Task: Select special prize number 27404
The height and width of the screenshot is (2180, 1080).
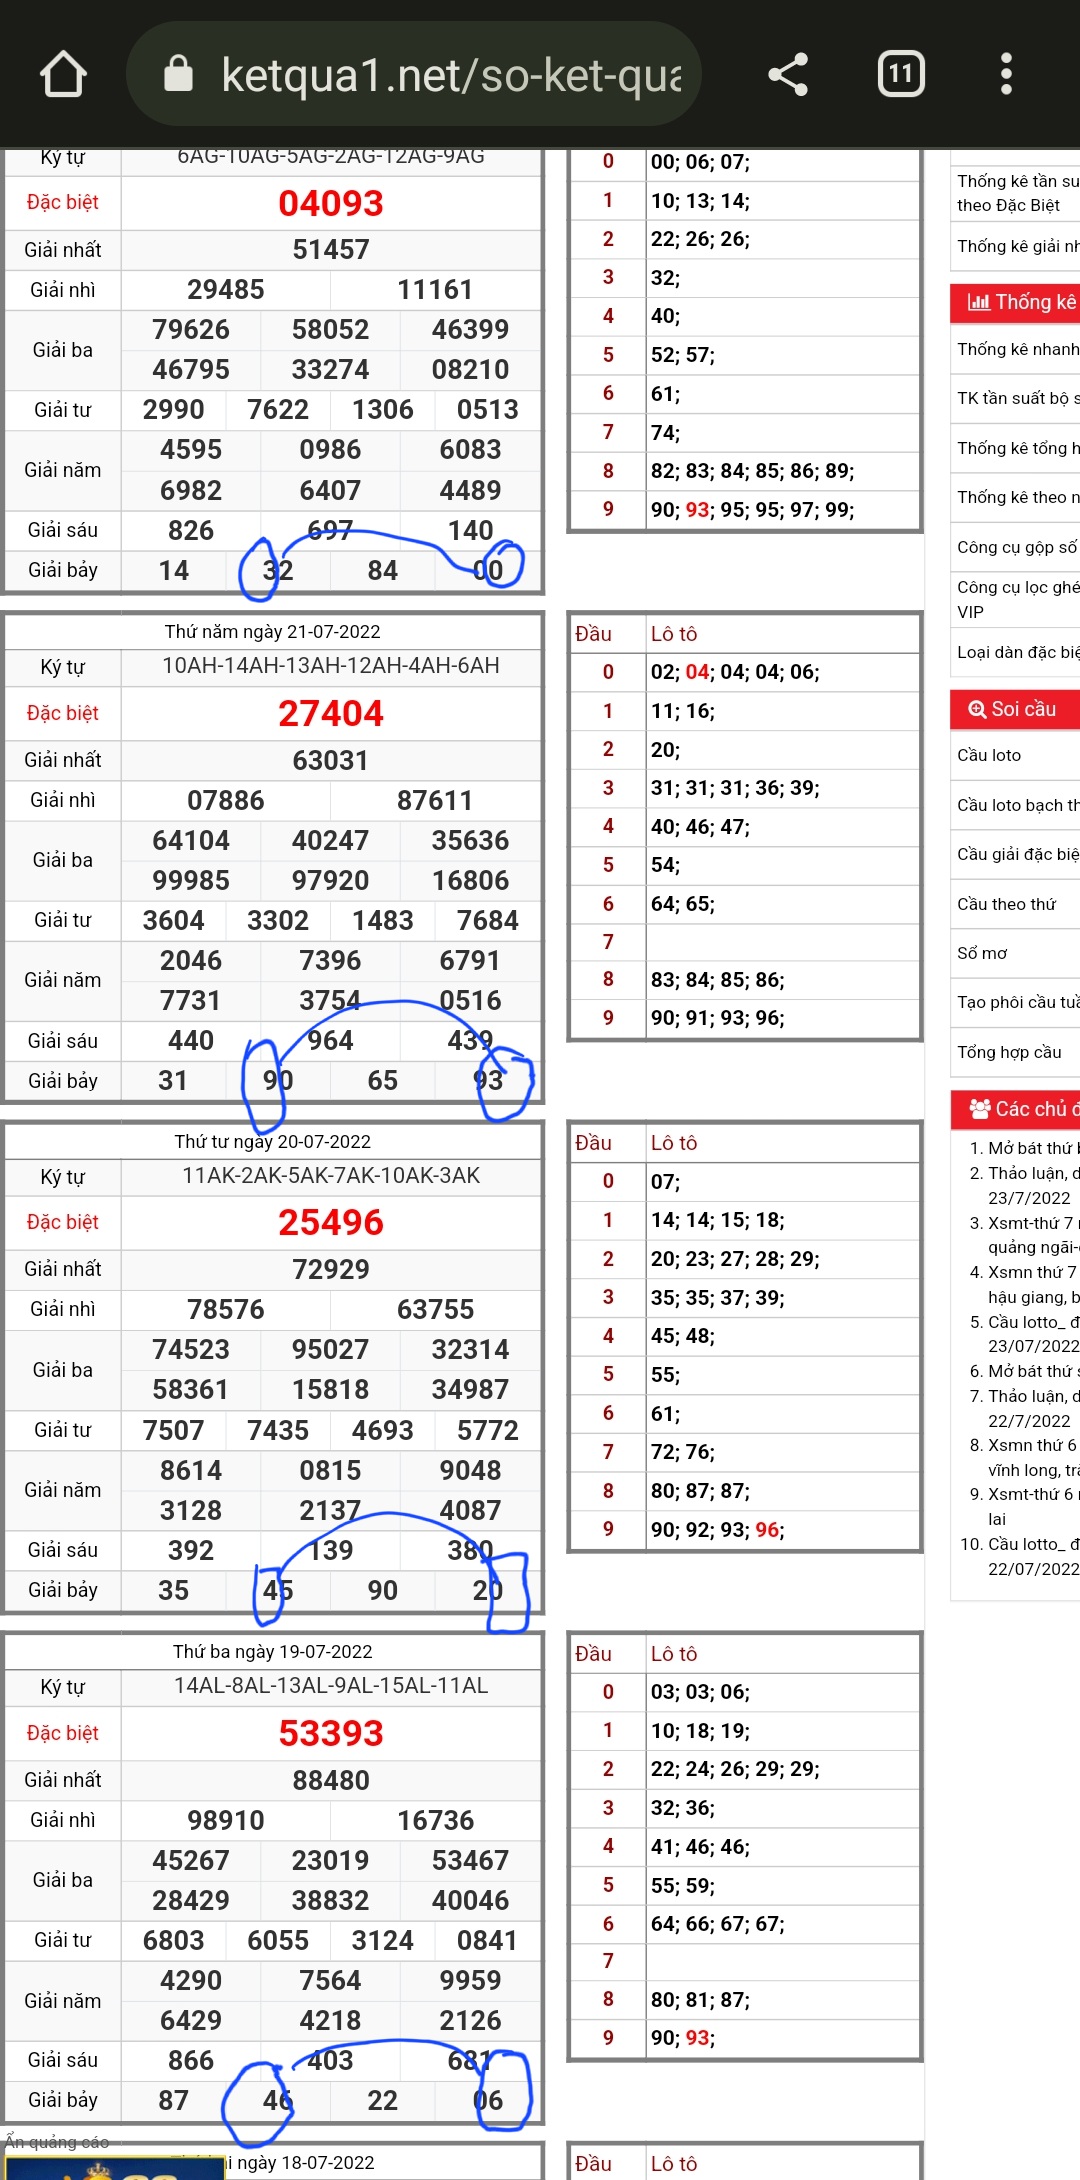Action: click(331, 713)
